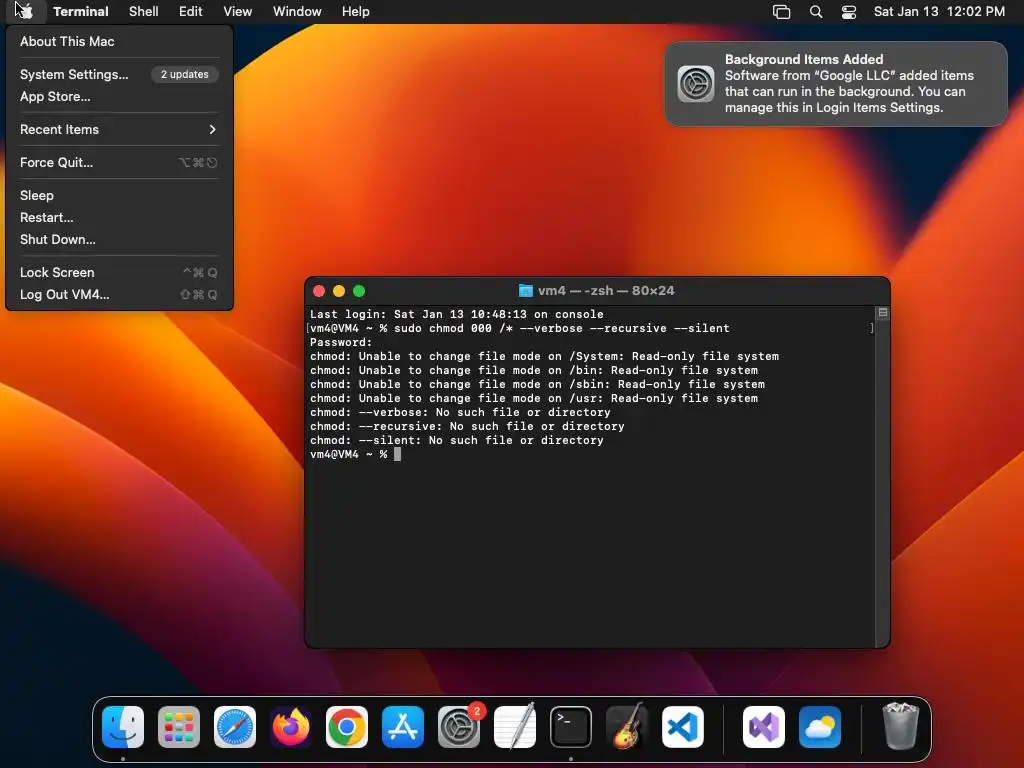The height and width of the screenshot is (768, 1024).
Task: Click the 2 updates badge
Action: [x=185, y=74]
